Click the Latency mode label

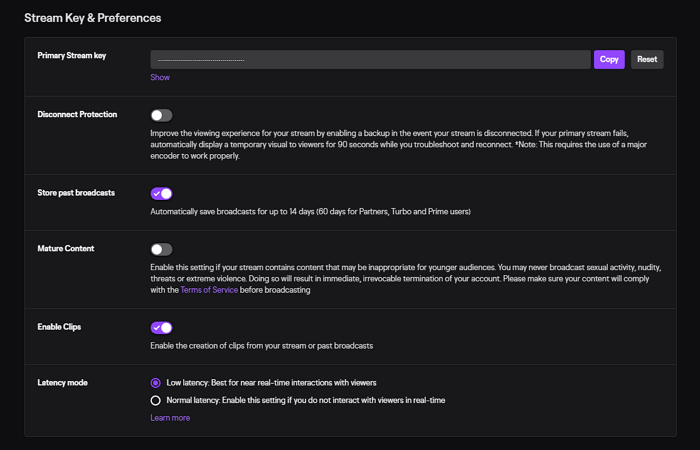tap(64, 382)
